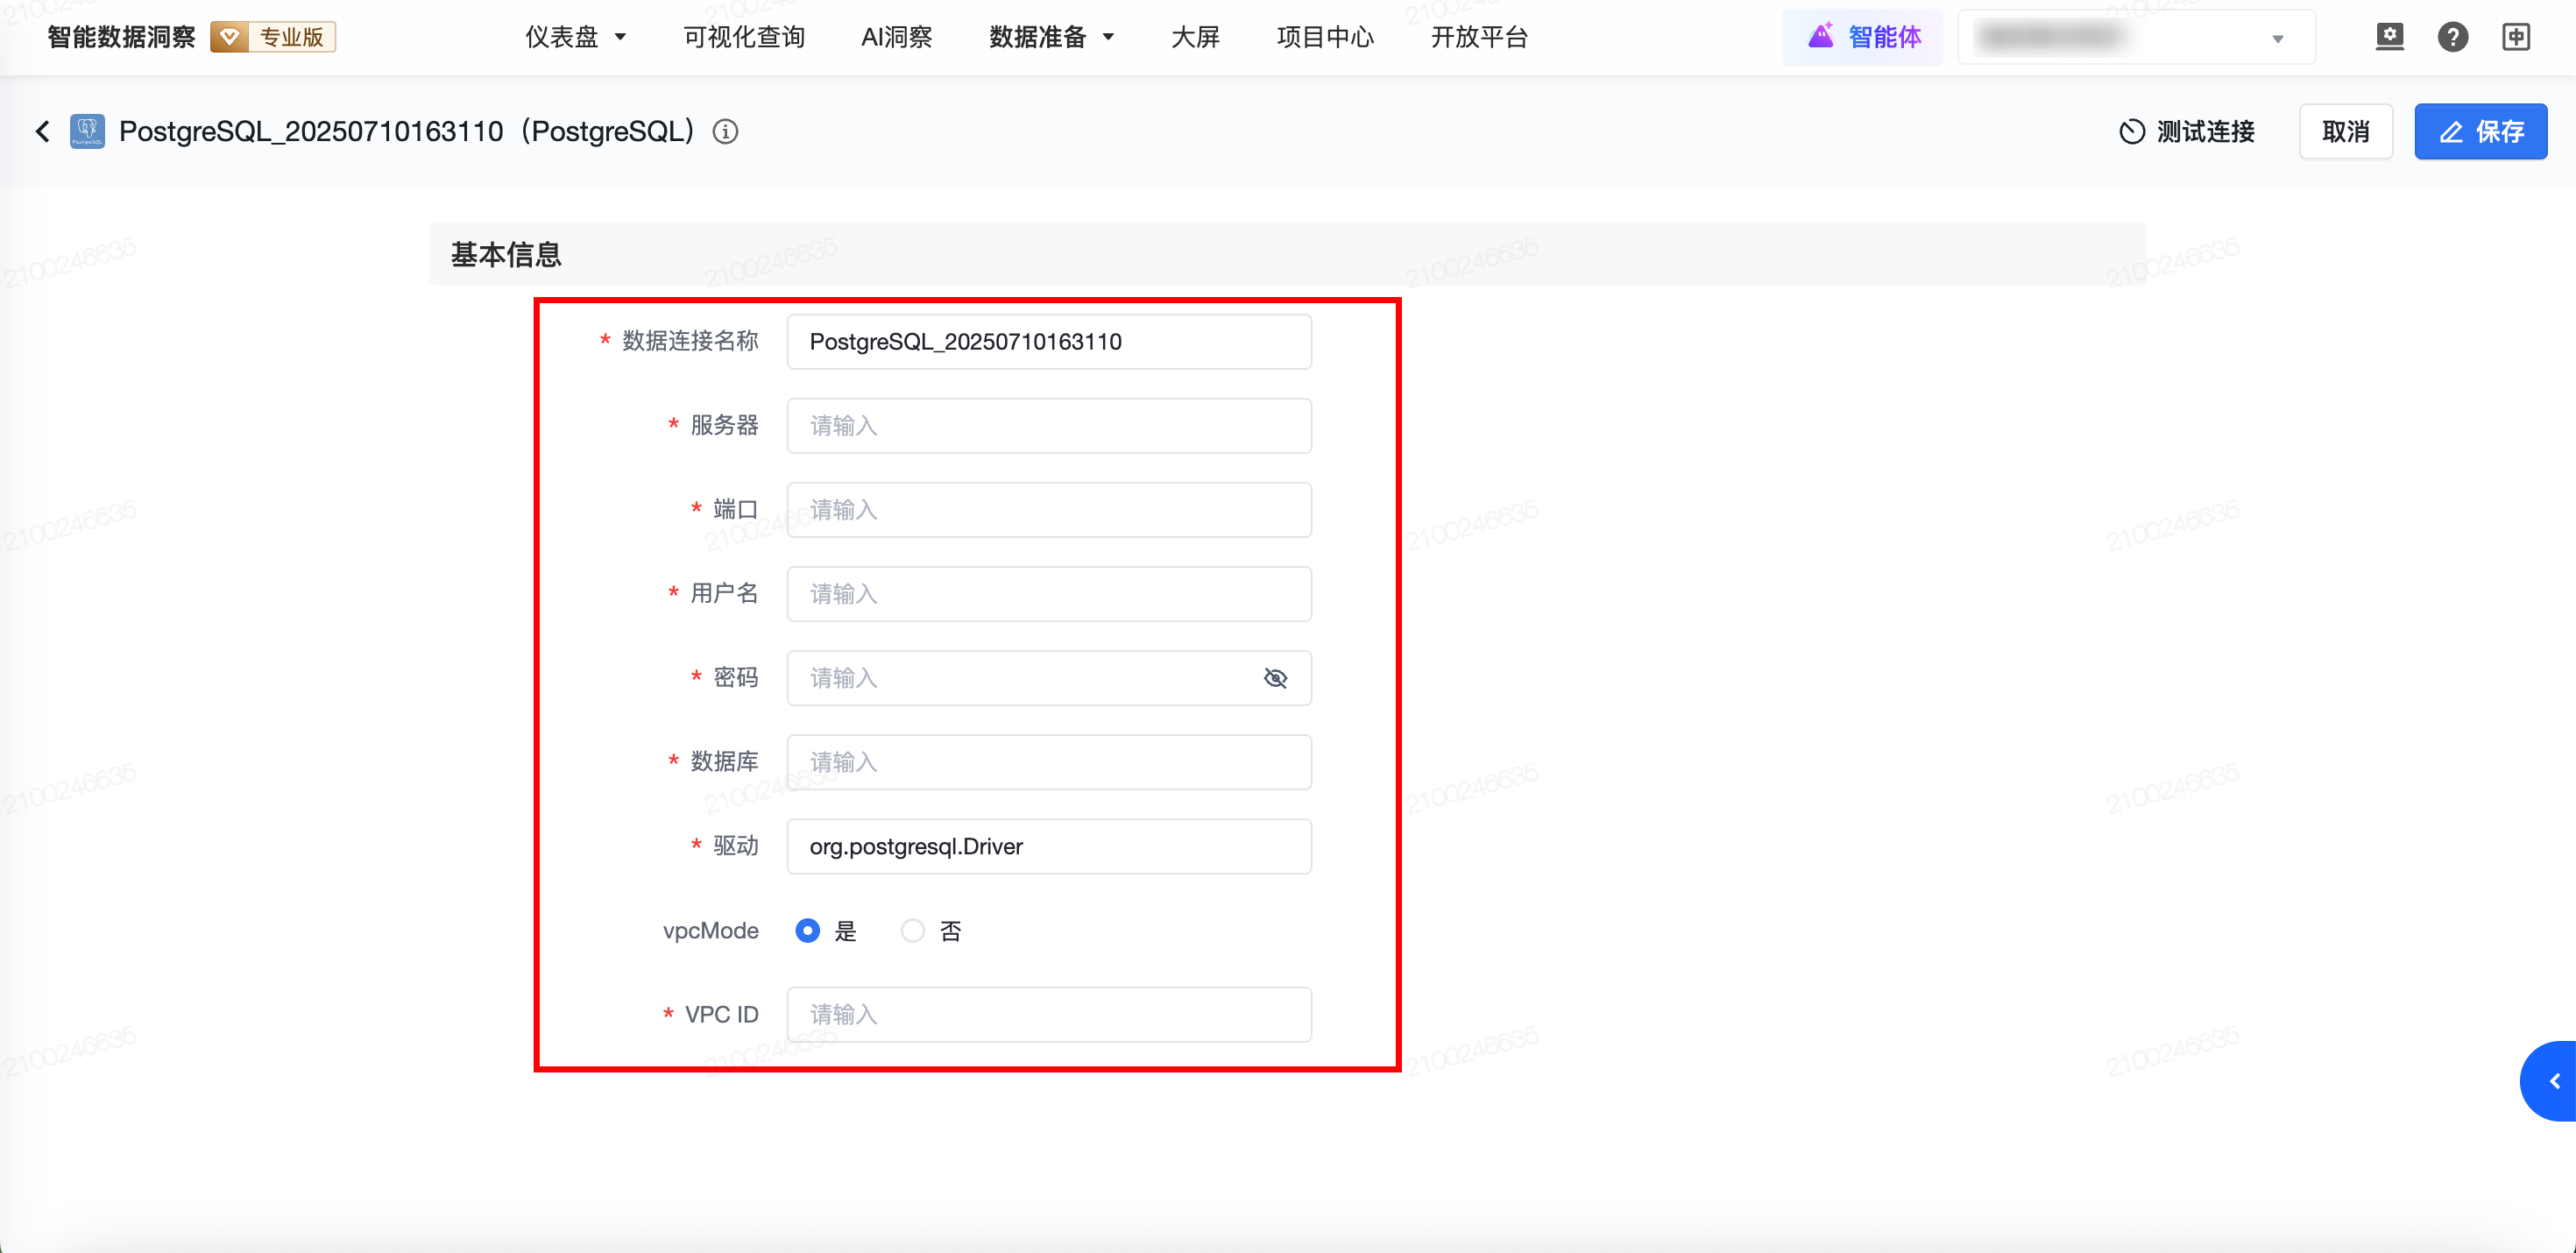
Task: Open the blurred account selector dropdown
Action: pos(2135,38)
